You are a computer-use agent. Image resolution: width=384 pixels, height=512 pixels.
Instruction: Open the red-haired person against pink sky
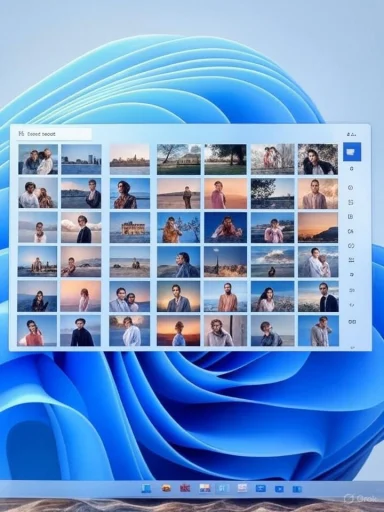[81, 296]
